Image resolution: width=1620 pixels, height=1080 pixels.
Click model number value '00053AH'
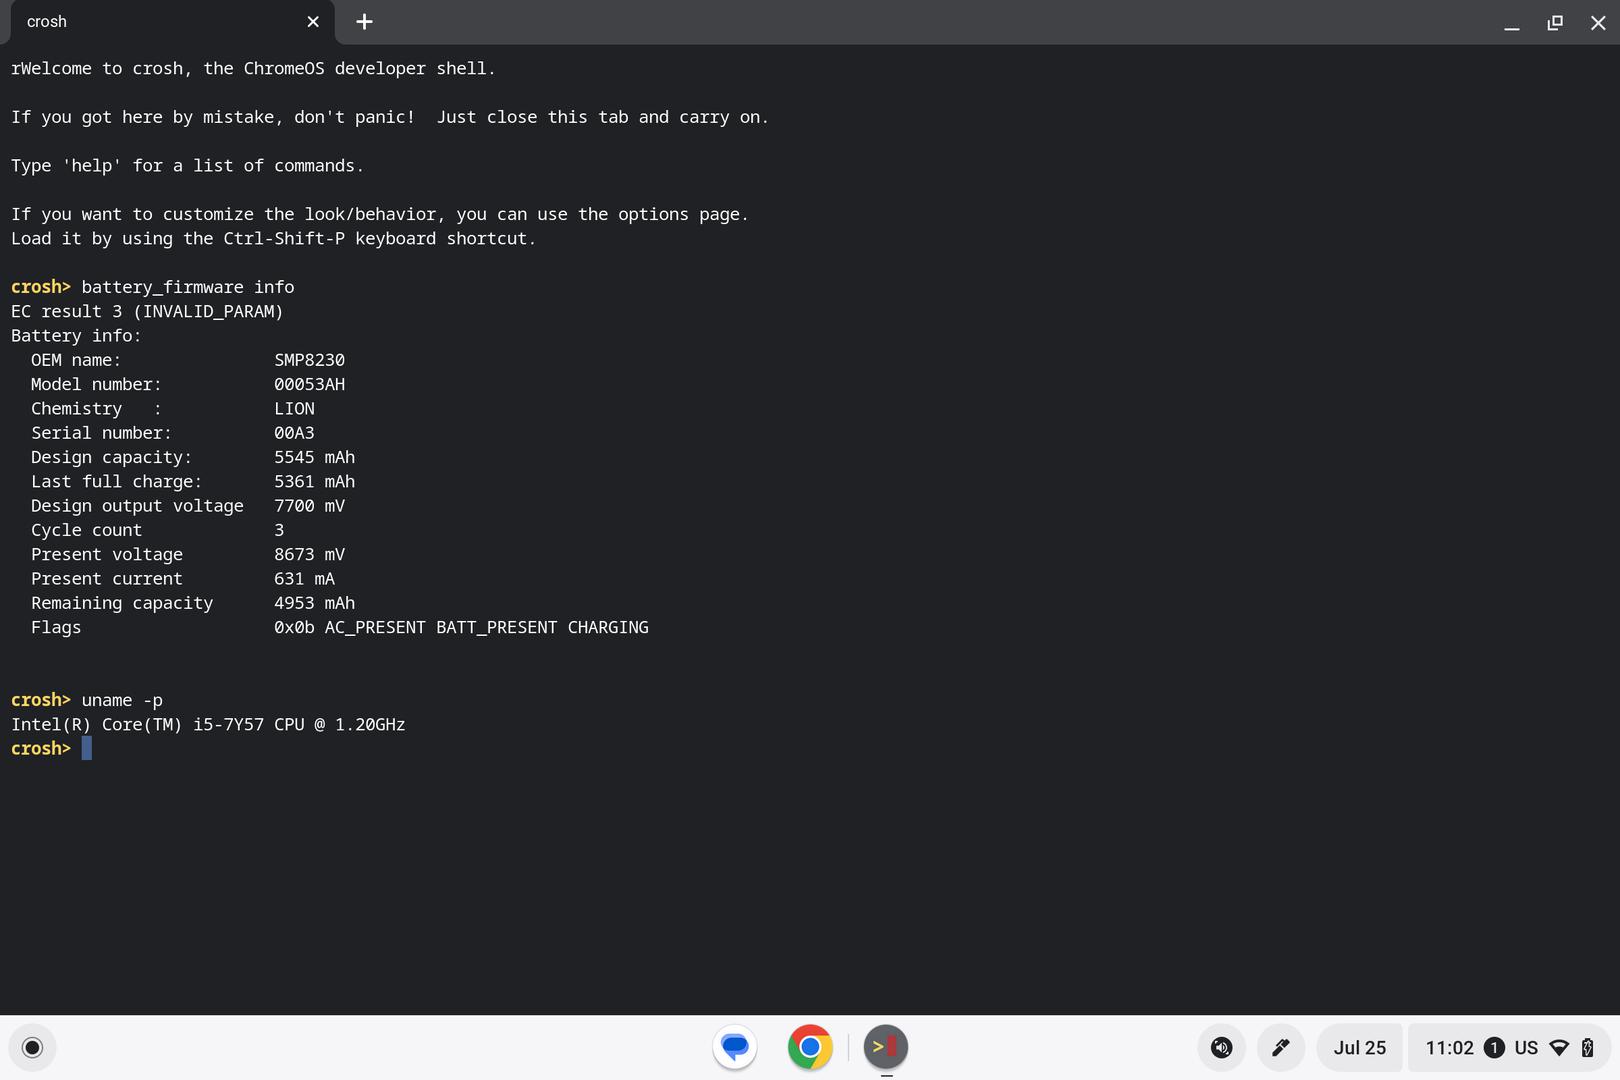click(x=309, y=384)
